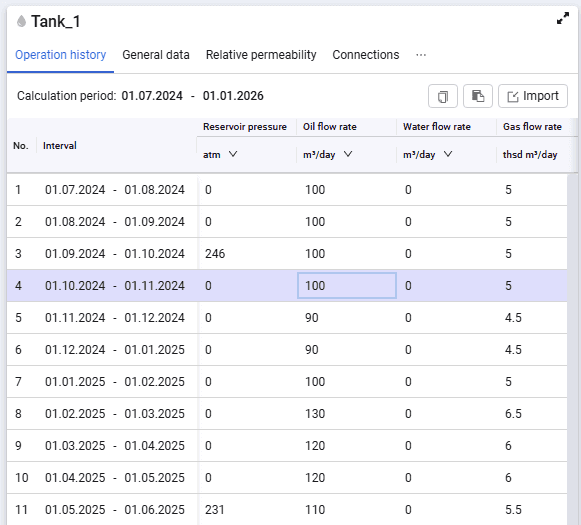Click gas flow rate 5.5 in row 11
This screenshot has width=581, height=525.
[x=513, y=510]
